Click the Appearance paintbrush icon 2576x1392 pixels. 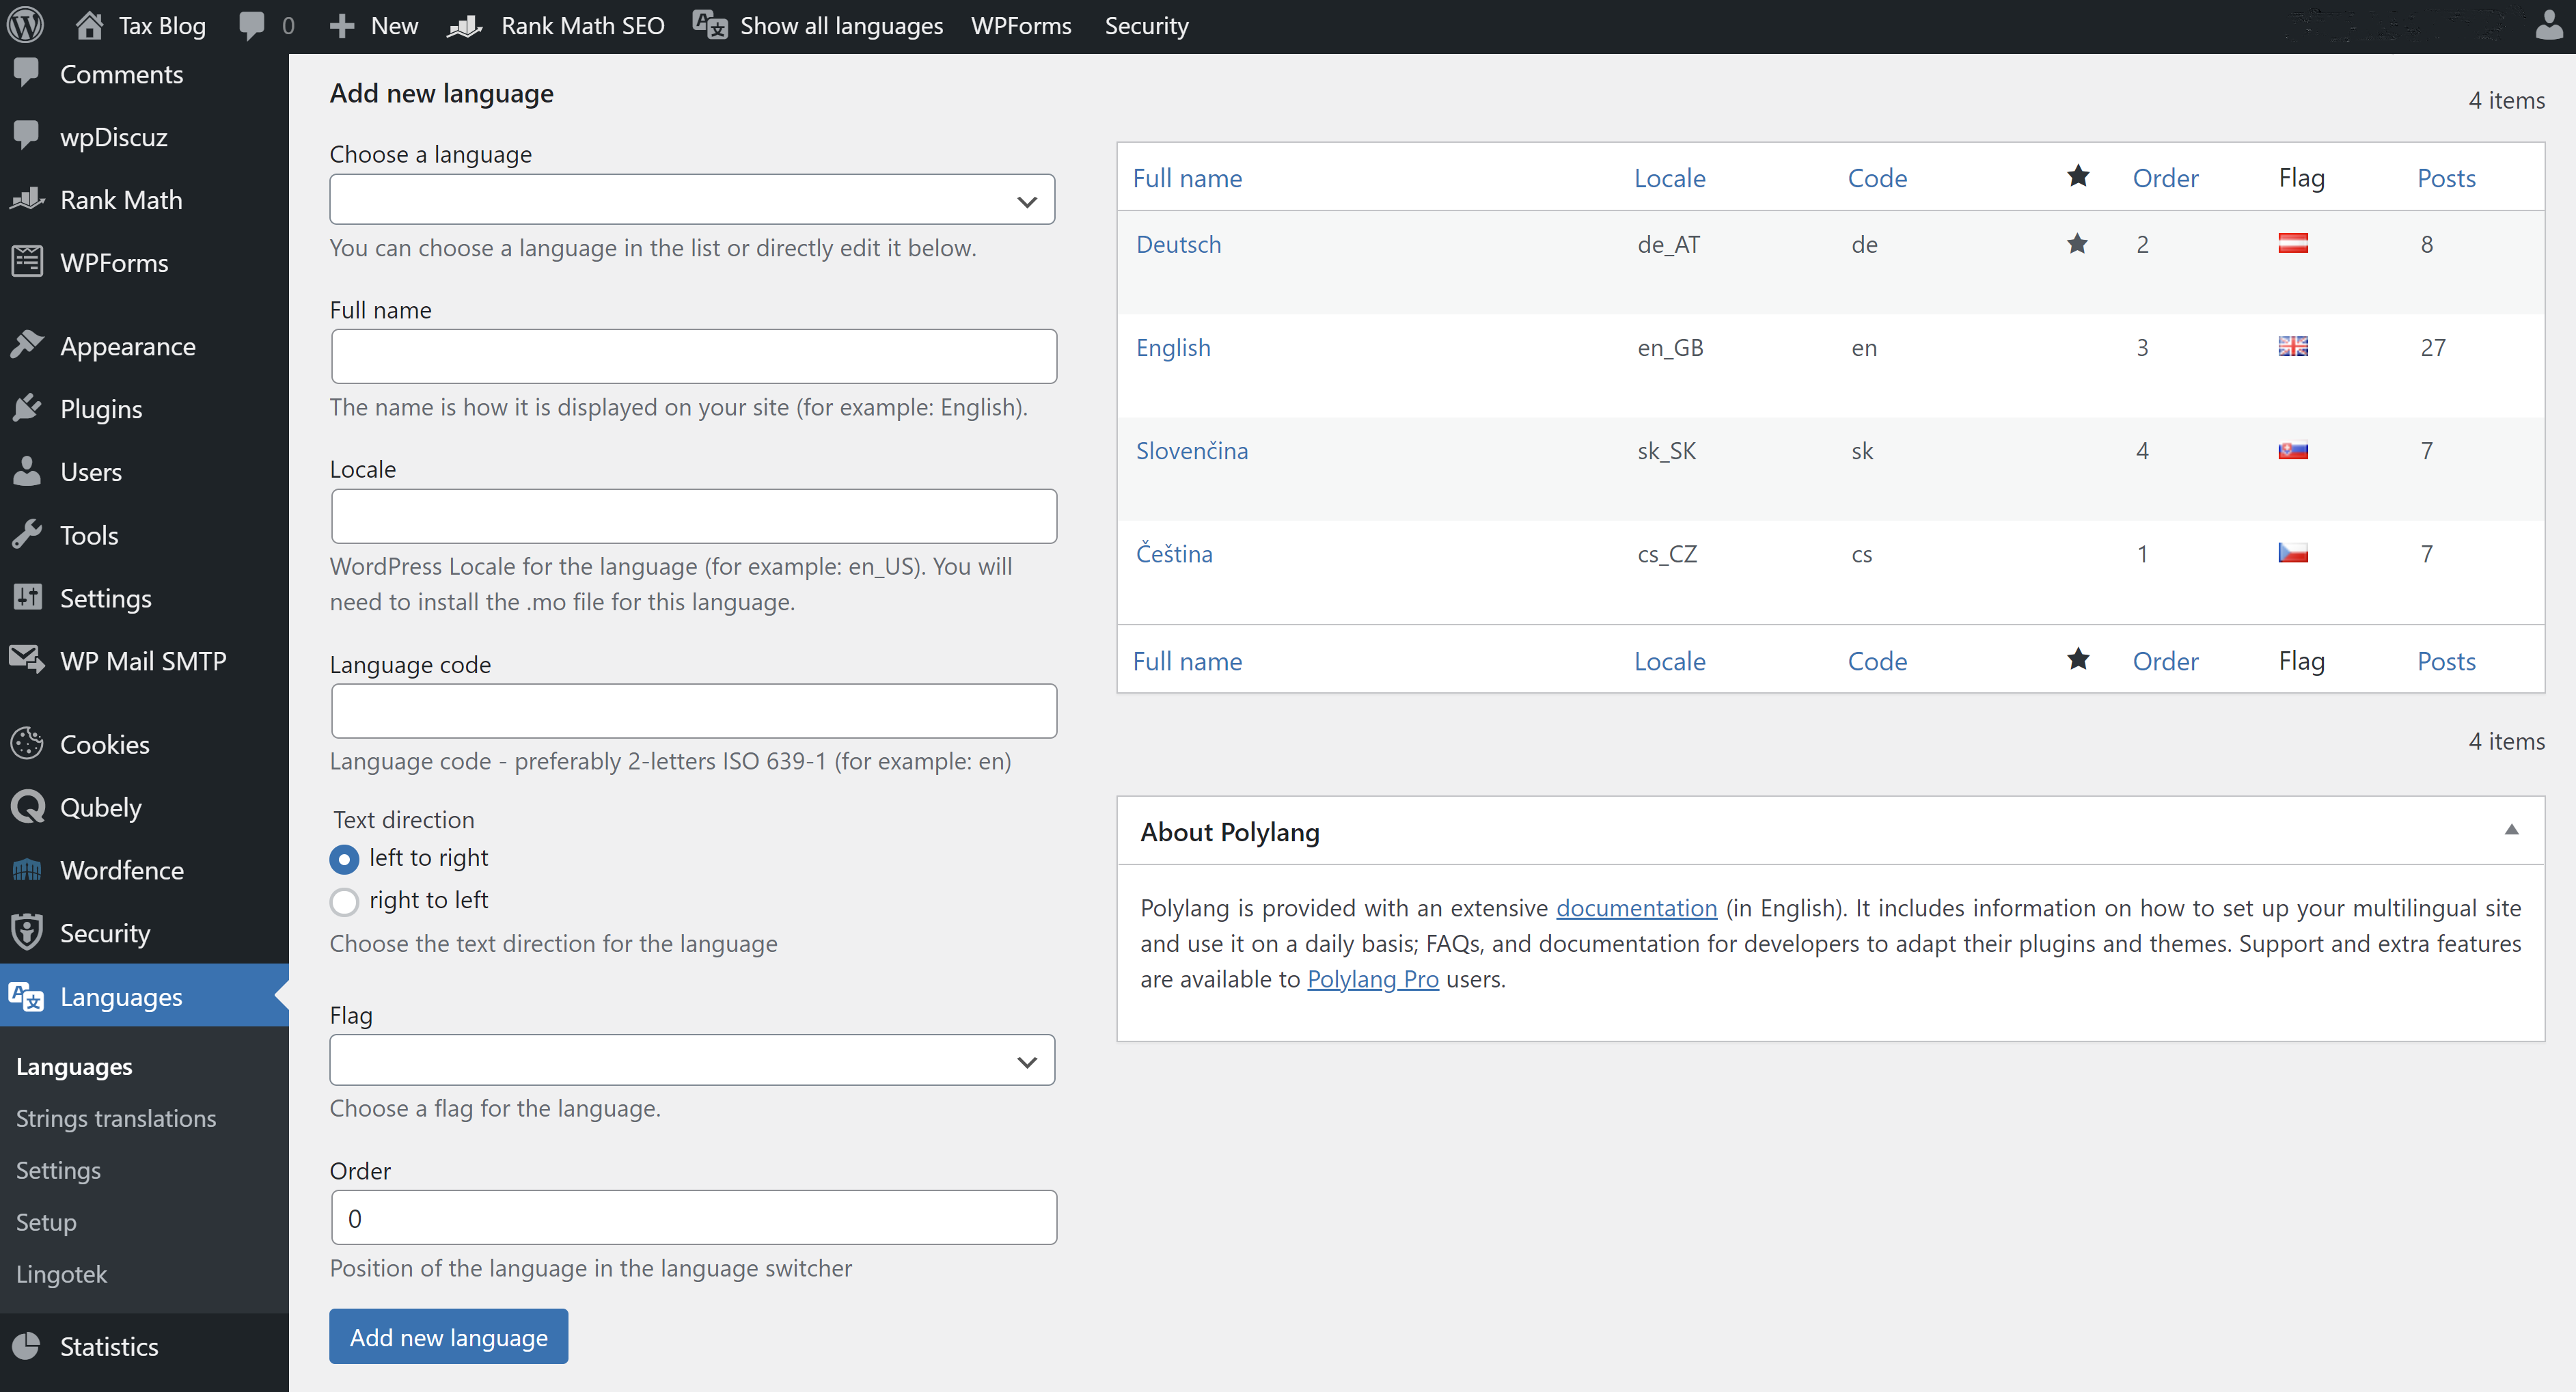(x=27, y=345)
